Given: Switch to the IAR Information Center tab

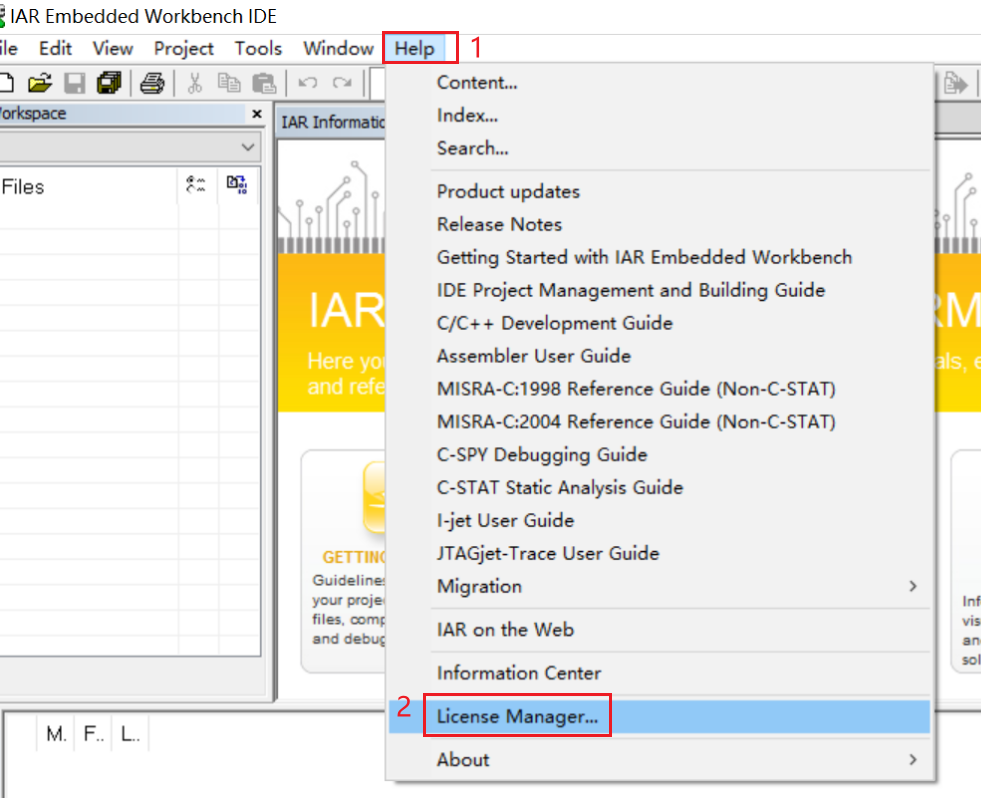Looking at the screenshot, I should pyautogui.click(x=331, y=122).
